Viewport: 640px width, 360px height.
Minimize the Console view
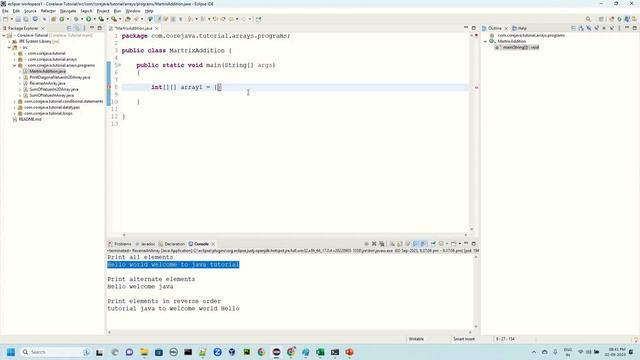(466, 243)
